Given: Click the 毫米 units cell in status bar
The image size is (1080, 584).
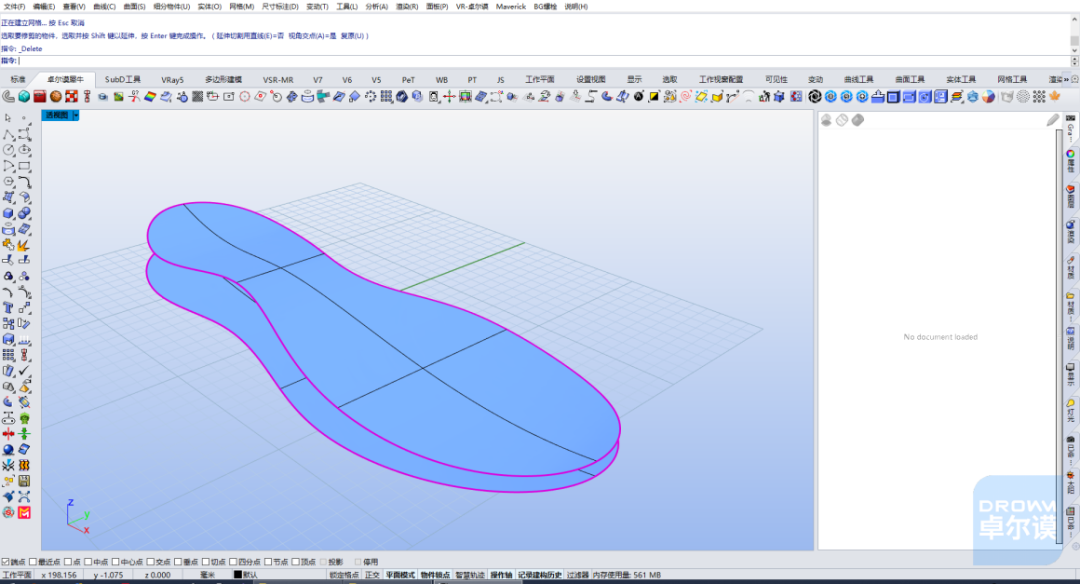Looking at the screenshot, I should (x=207, y=574).
